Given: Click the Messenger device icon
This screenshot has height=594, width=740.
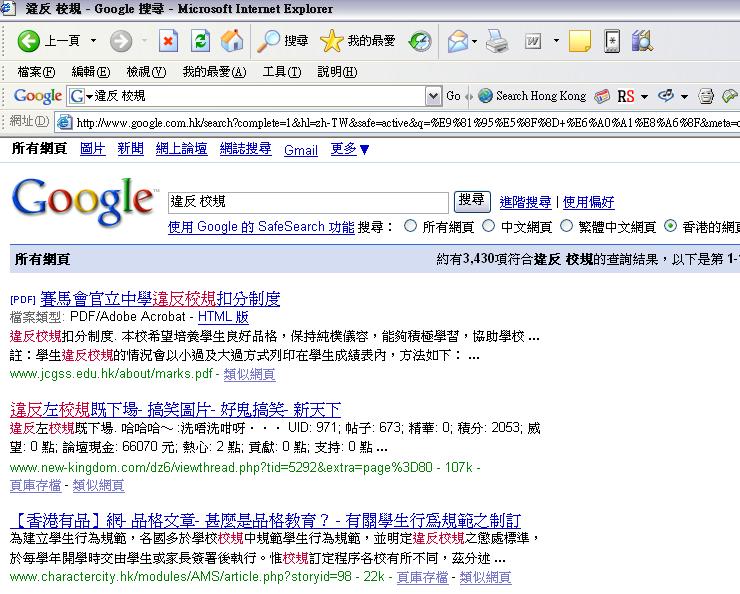Looking at the screenshot, I should [x=612, y=41].
